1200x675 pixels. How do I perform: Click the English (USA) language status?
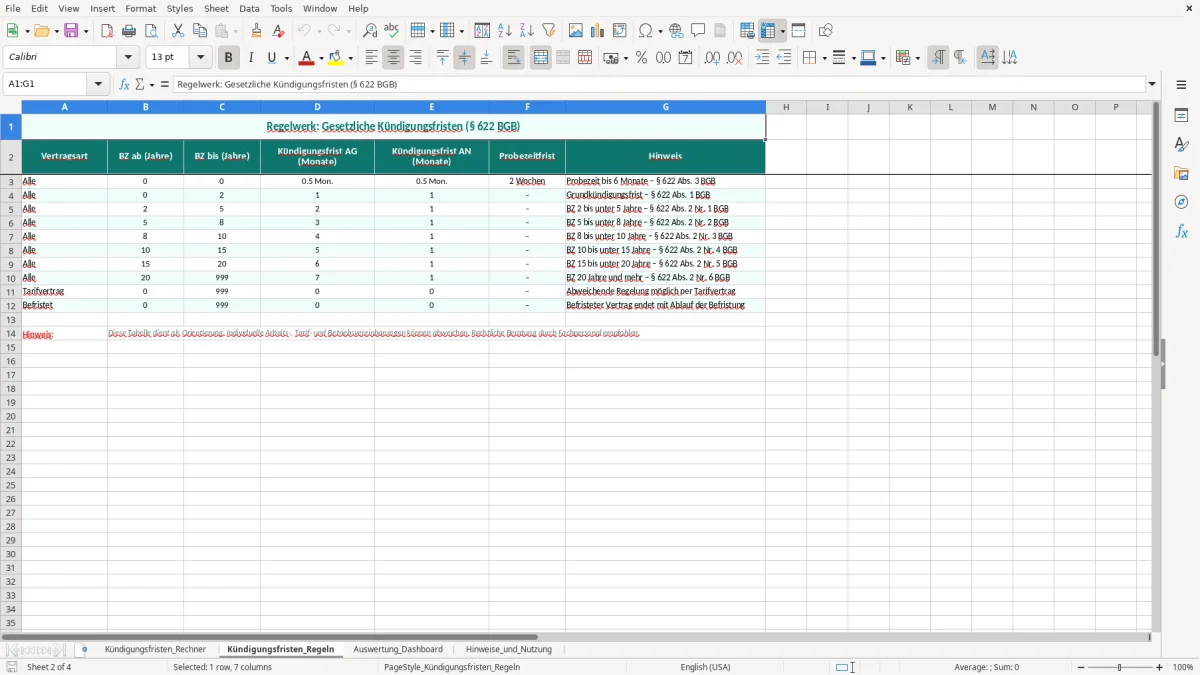pos(705,667)
